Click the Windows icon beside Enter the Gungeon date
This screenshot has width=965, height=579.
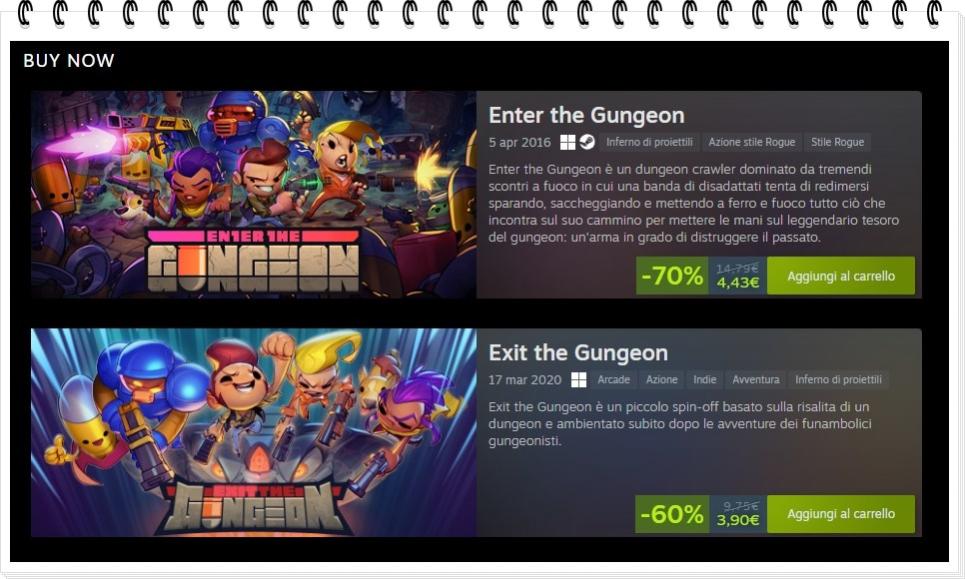pos(567,143)
